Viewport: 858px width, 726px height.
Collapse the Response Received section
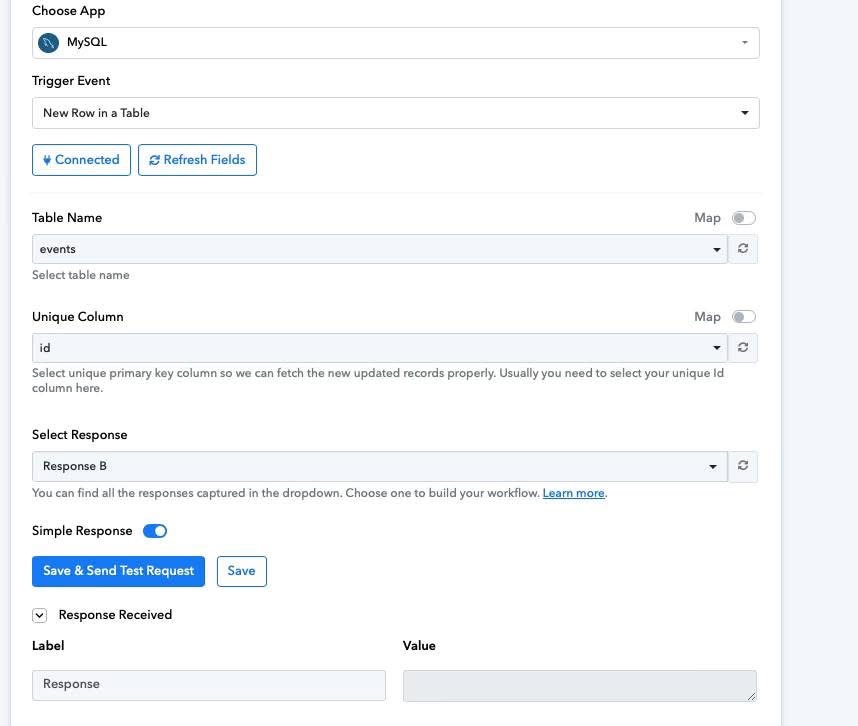click(x=39, y=615)
